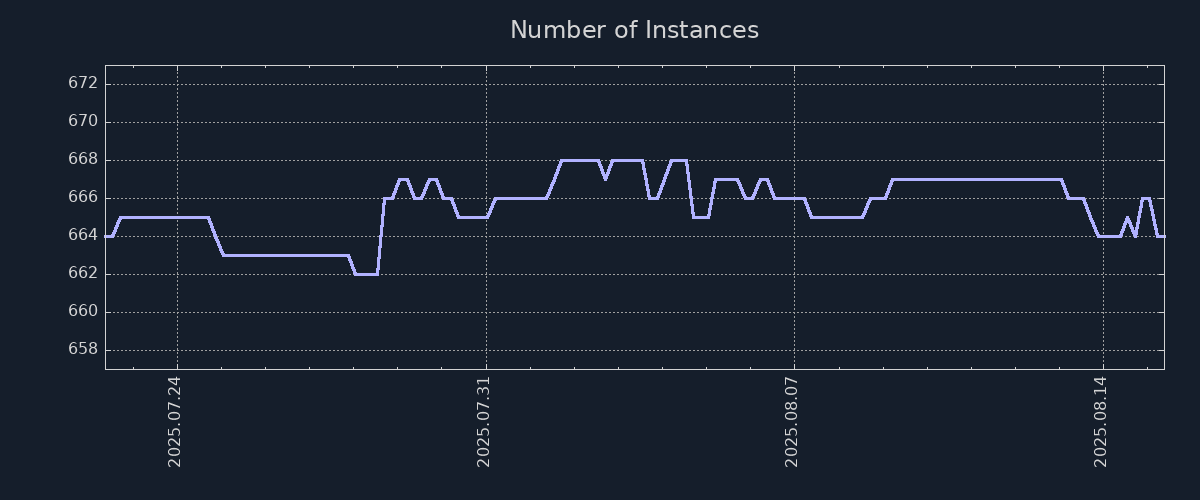Click the y-axis label 668
Screen dimensions: 1200x500
pos(83,159)
